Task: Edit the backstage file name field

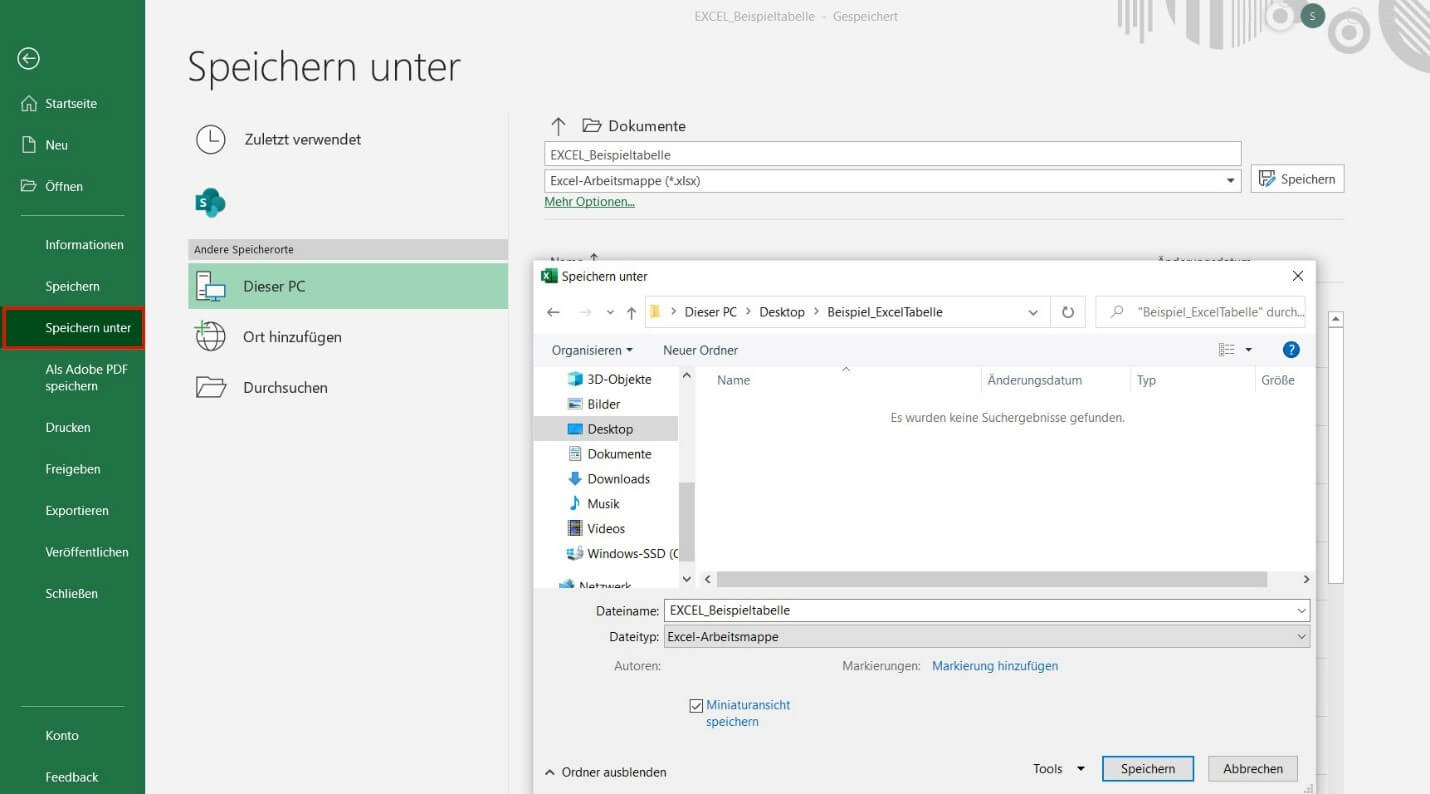Action: click(x=892, y=154)
